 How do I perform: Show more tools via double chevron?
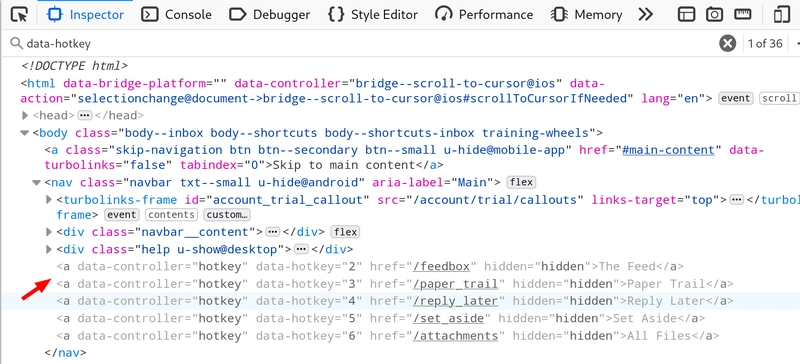pyautogui.click(x=645, y=15)
